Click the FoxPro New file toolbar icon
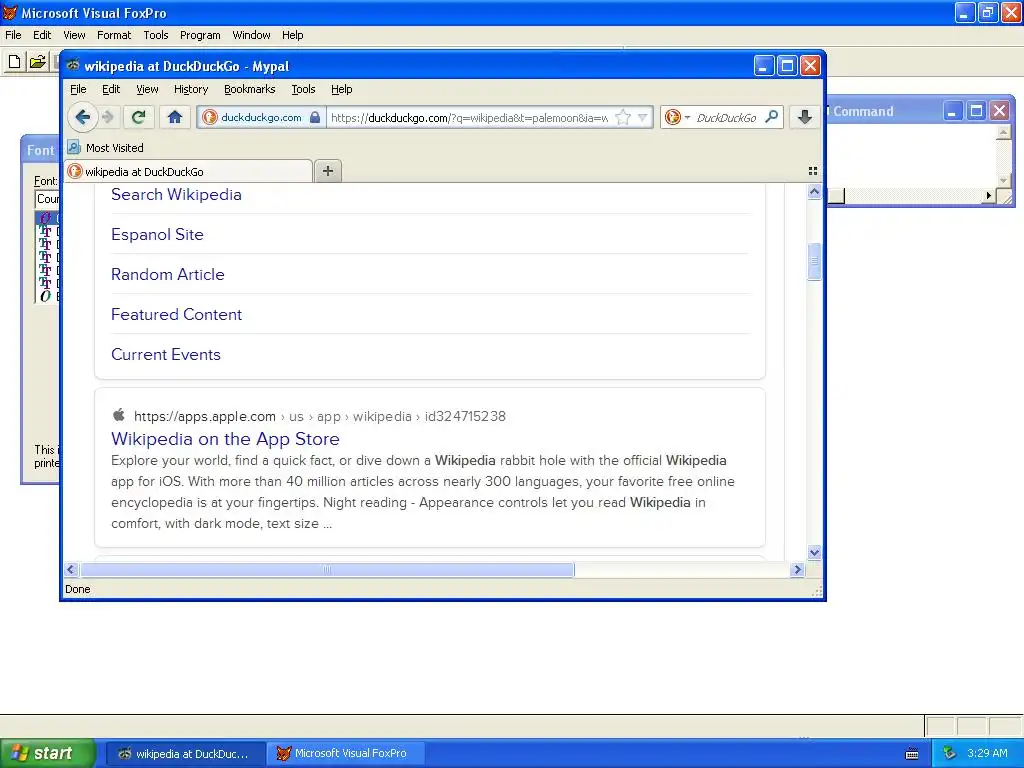The width and height of the screenshot is (1024, 768). pyautogui.click(x=14, y=62)
